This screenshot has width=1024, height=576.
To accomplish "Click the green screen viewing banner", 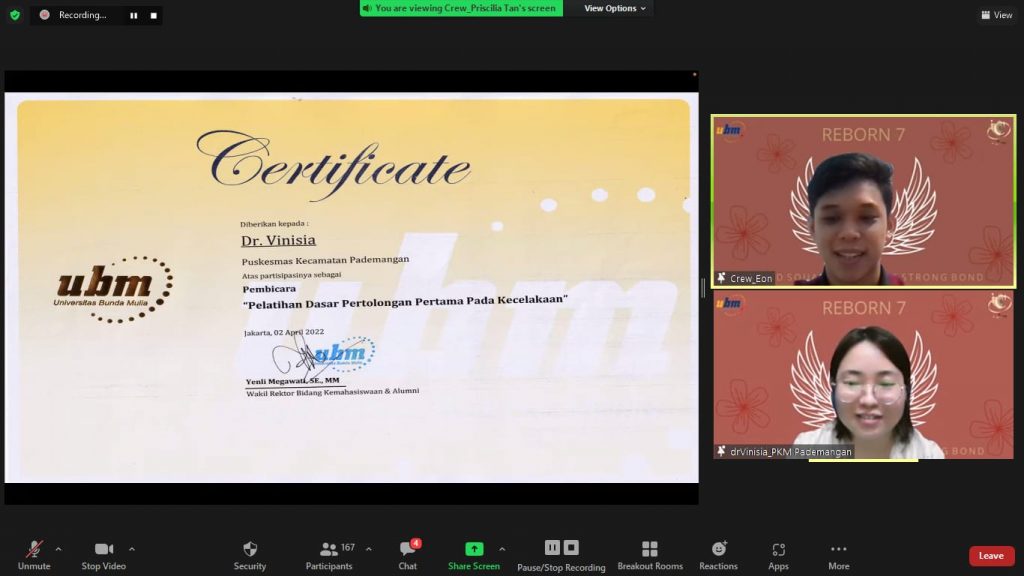I will click(461, 8).
